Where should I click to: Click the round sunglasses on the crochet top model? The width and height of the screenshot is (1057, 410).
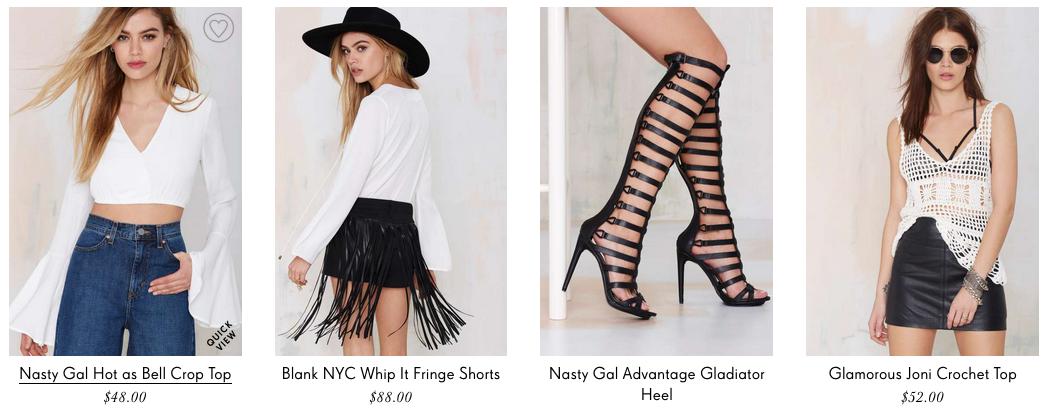948,55
